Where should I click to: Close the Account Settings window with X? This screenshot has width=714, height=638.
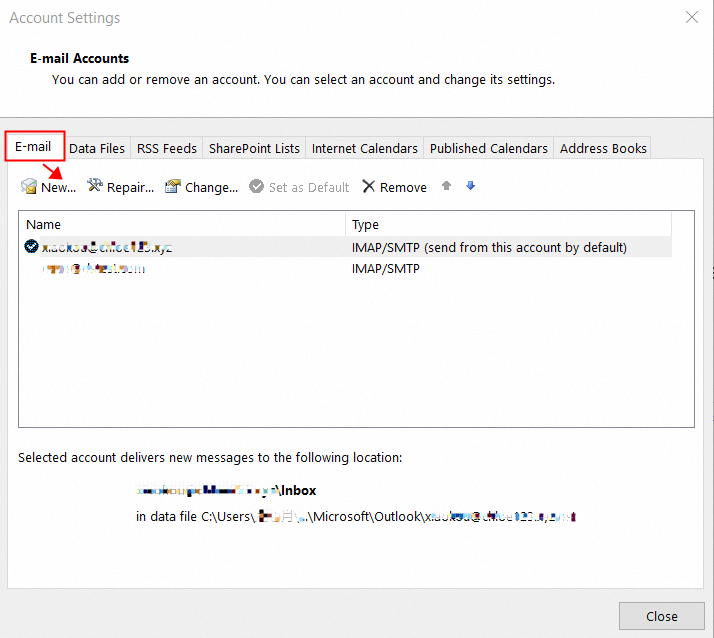[691, 17]
